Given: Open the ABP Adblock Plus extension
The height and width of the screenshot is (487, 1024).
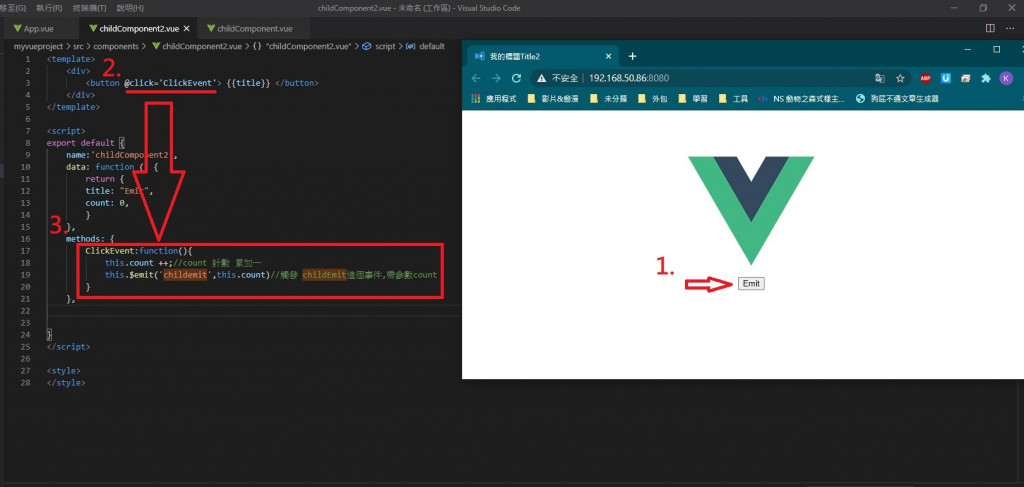Looking at the screenshot, I should pos(925,78).
